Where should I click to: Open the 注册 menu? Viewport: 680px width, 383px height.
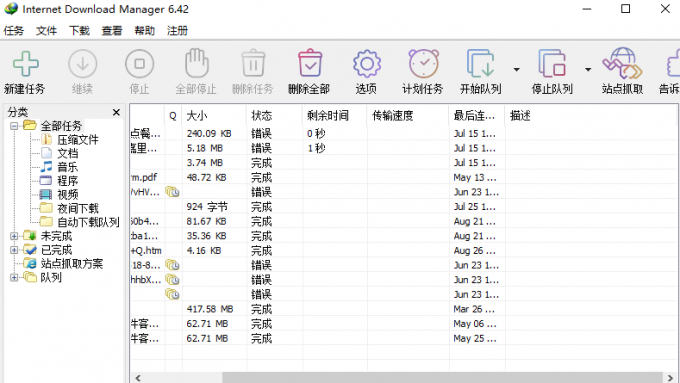[x=177, y=31]
